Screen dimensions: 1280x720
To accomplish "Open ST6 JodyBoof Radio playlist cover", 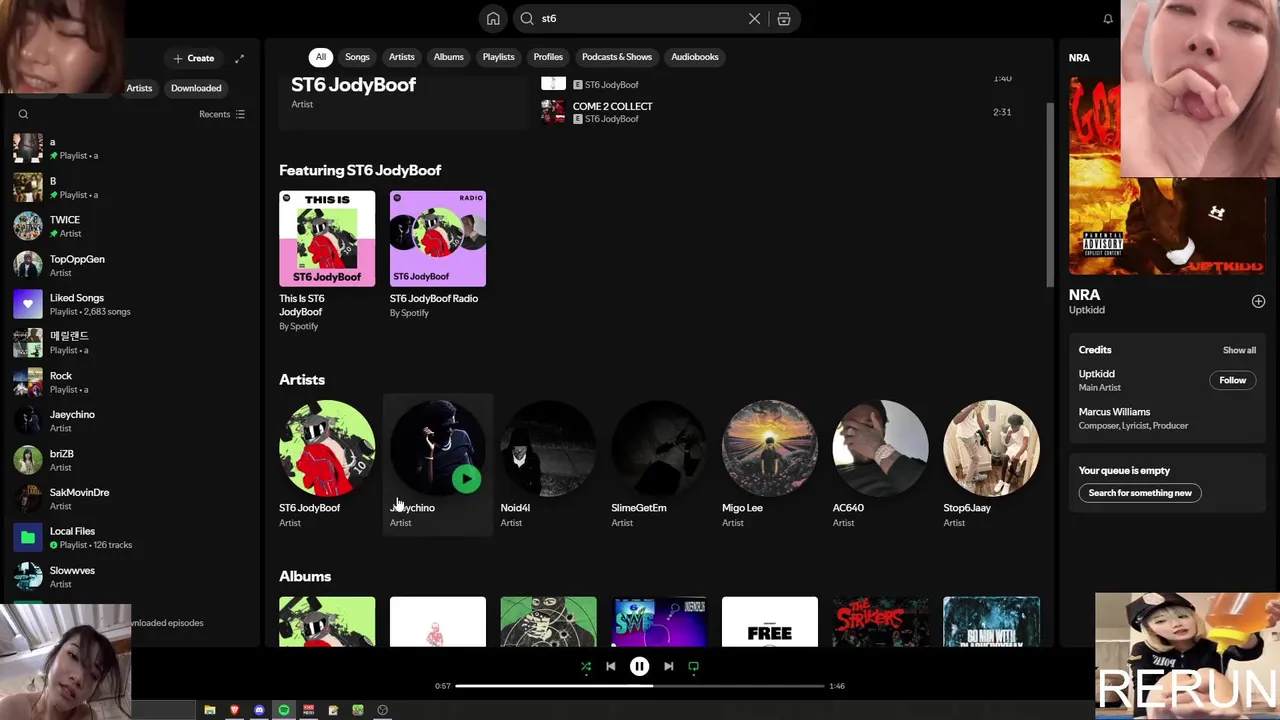I will click(x=438, y=238).
